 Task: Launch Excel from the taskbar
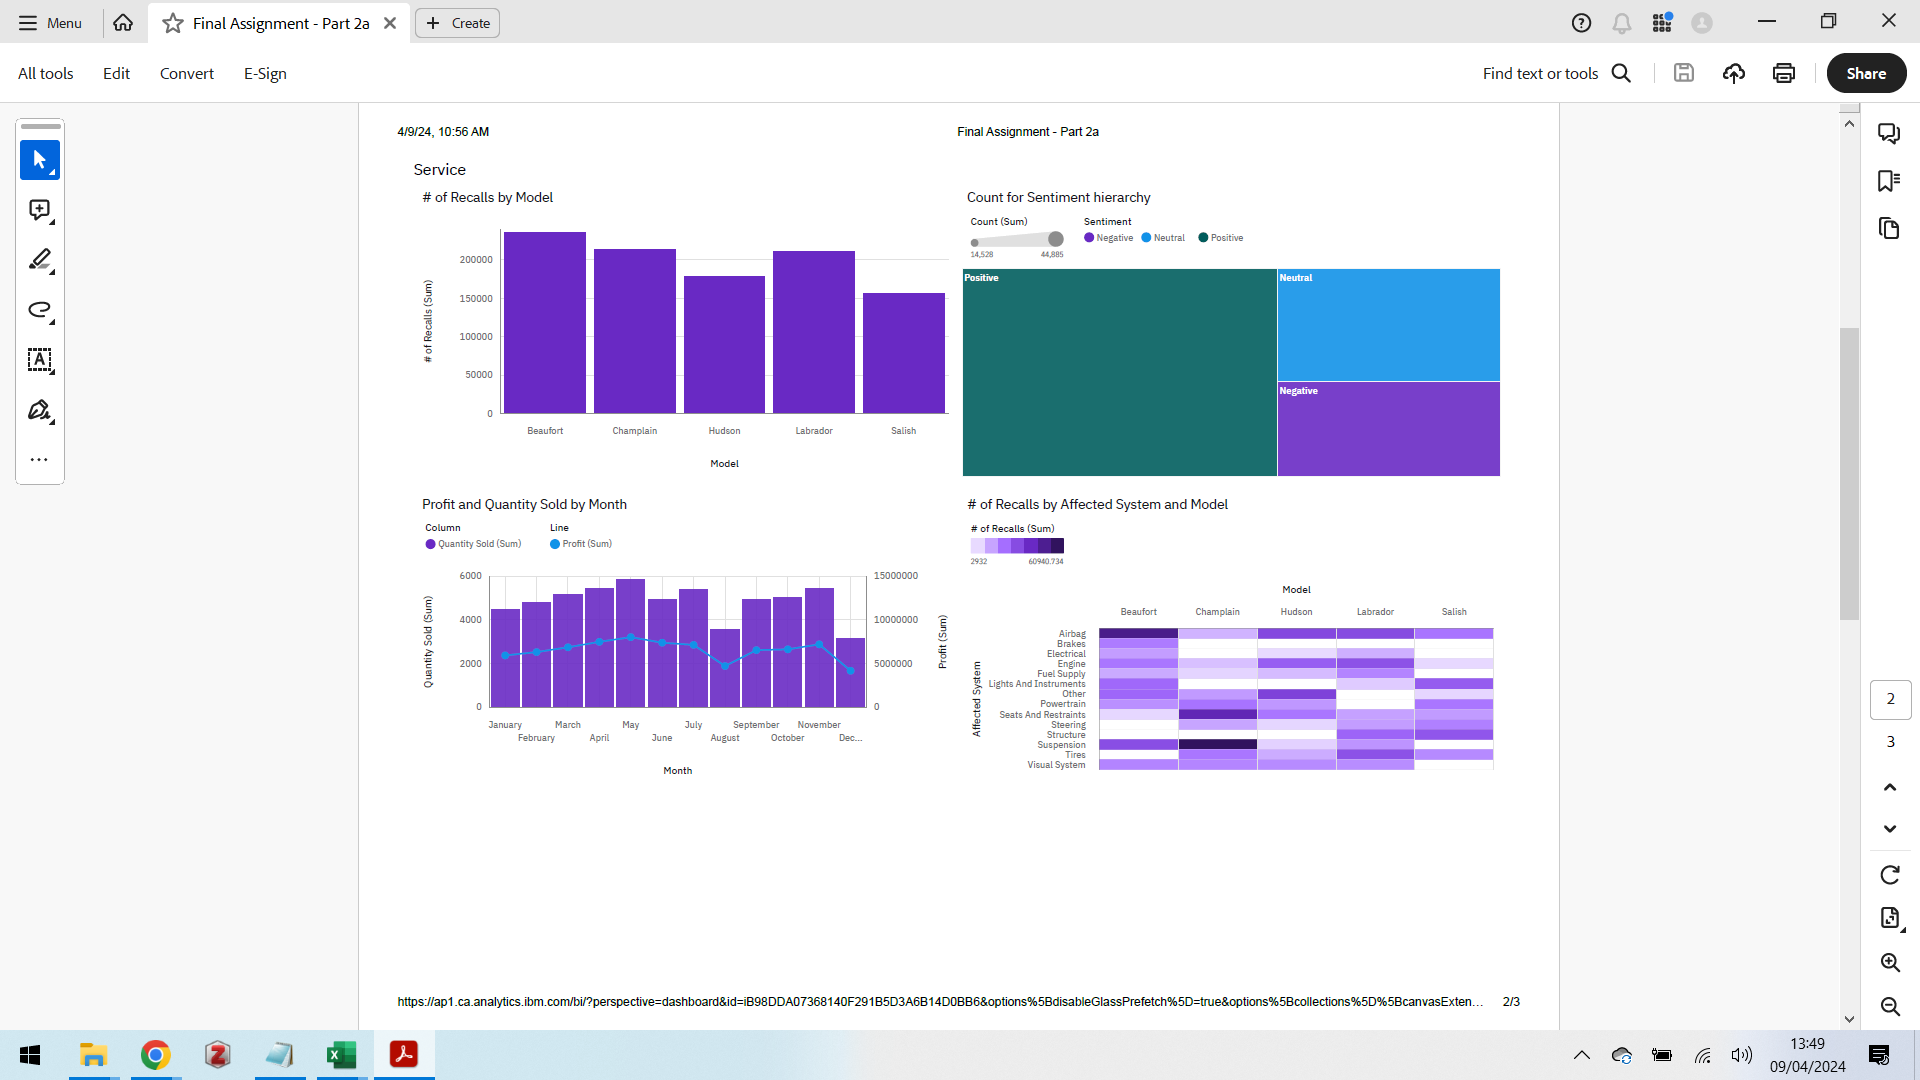341,1055
